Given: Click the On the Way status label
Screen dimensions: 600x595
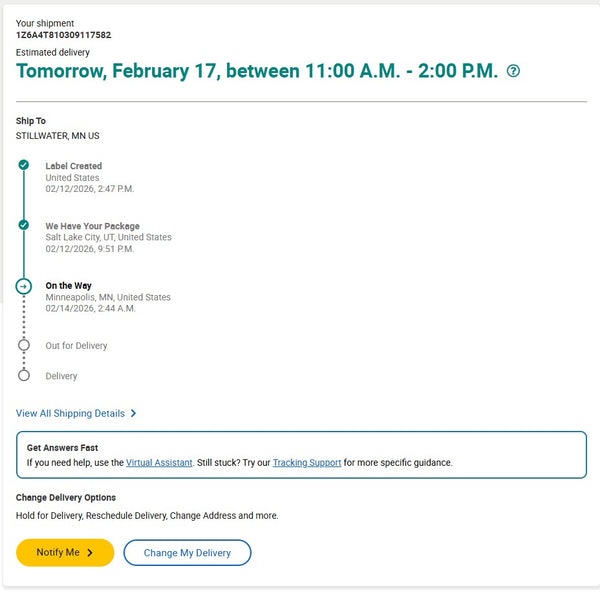Looking at the screenshot, I should tap(68, 286).
